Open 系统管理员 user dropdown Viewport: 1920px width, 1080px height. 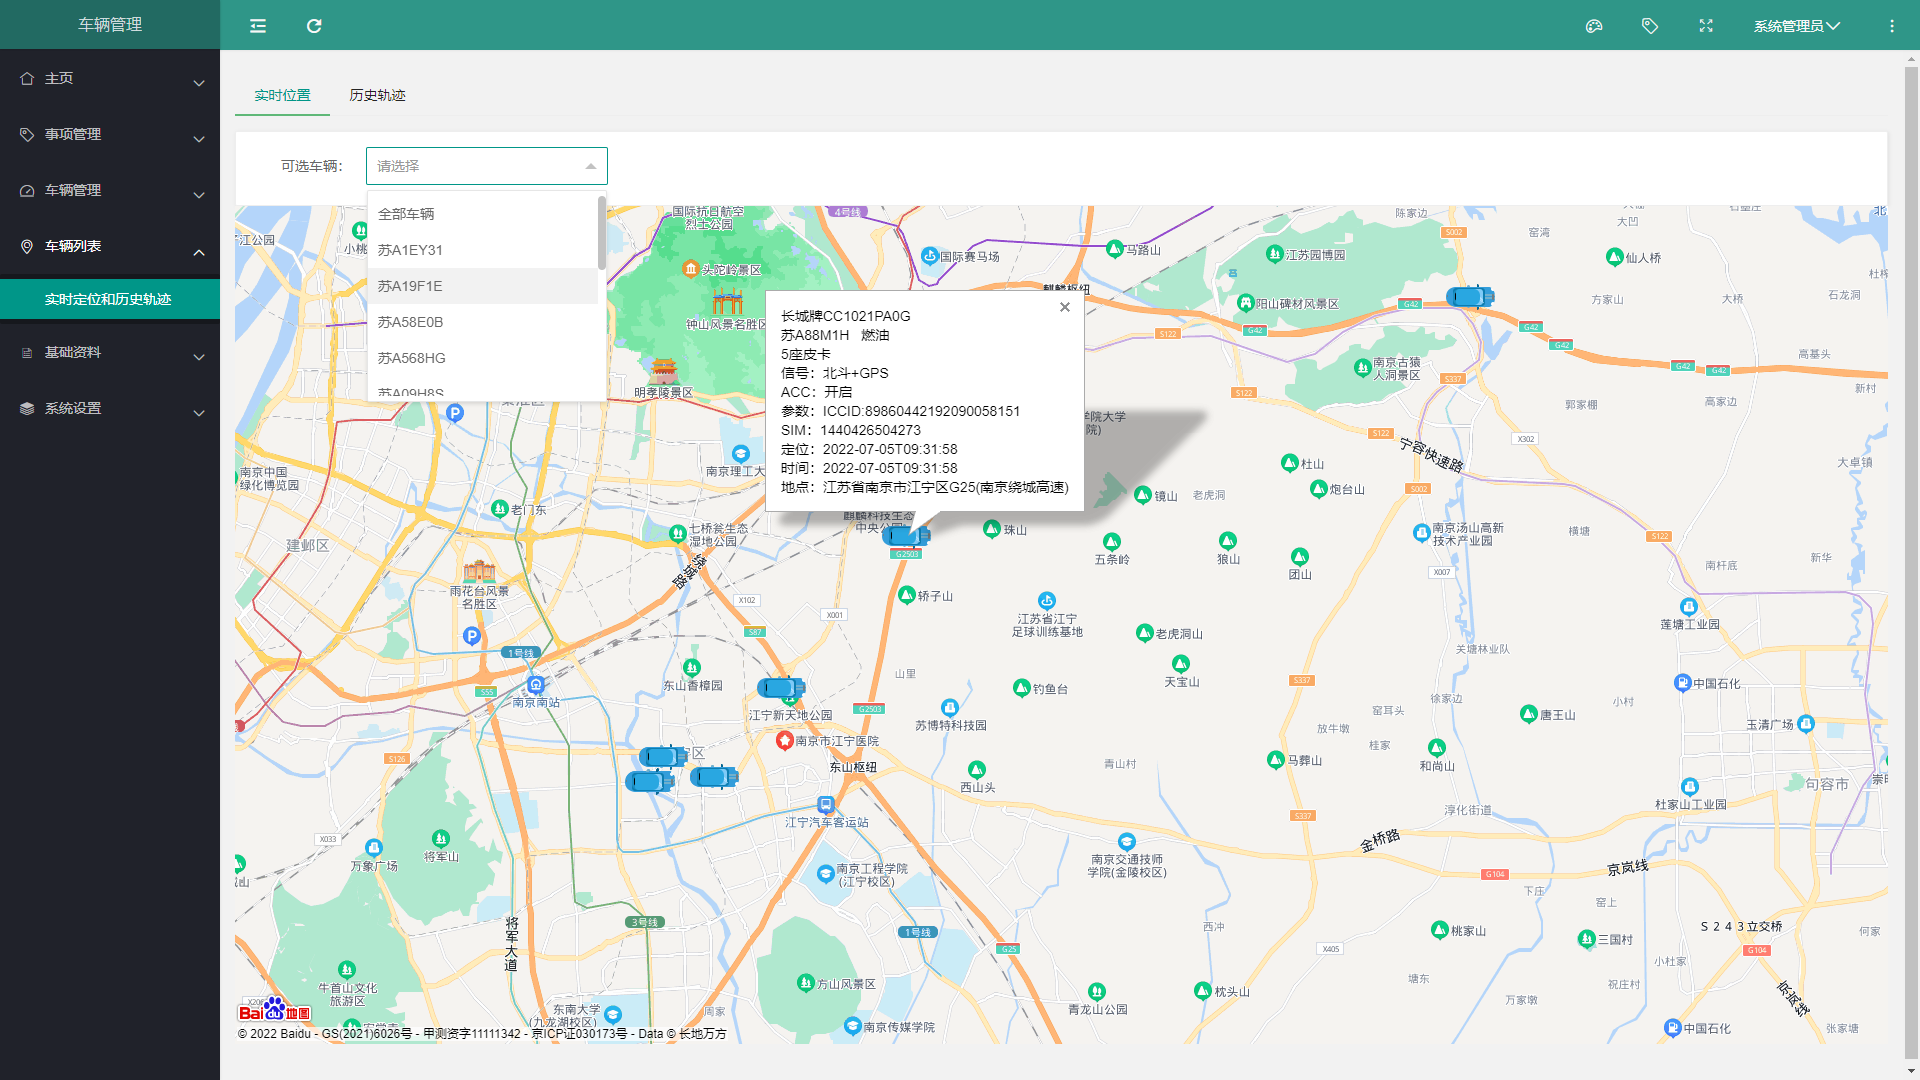1796,26
